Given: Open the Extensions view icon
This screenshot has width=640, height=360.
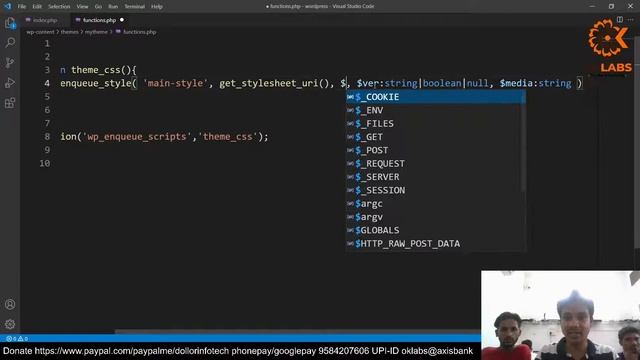Looking at the screenshot, I should click(x=10, y=102).
